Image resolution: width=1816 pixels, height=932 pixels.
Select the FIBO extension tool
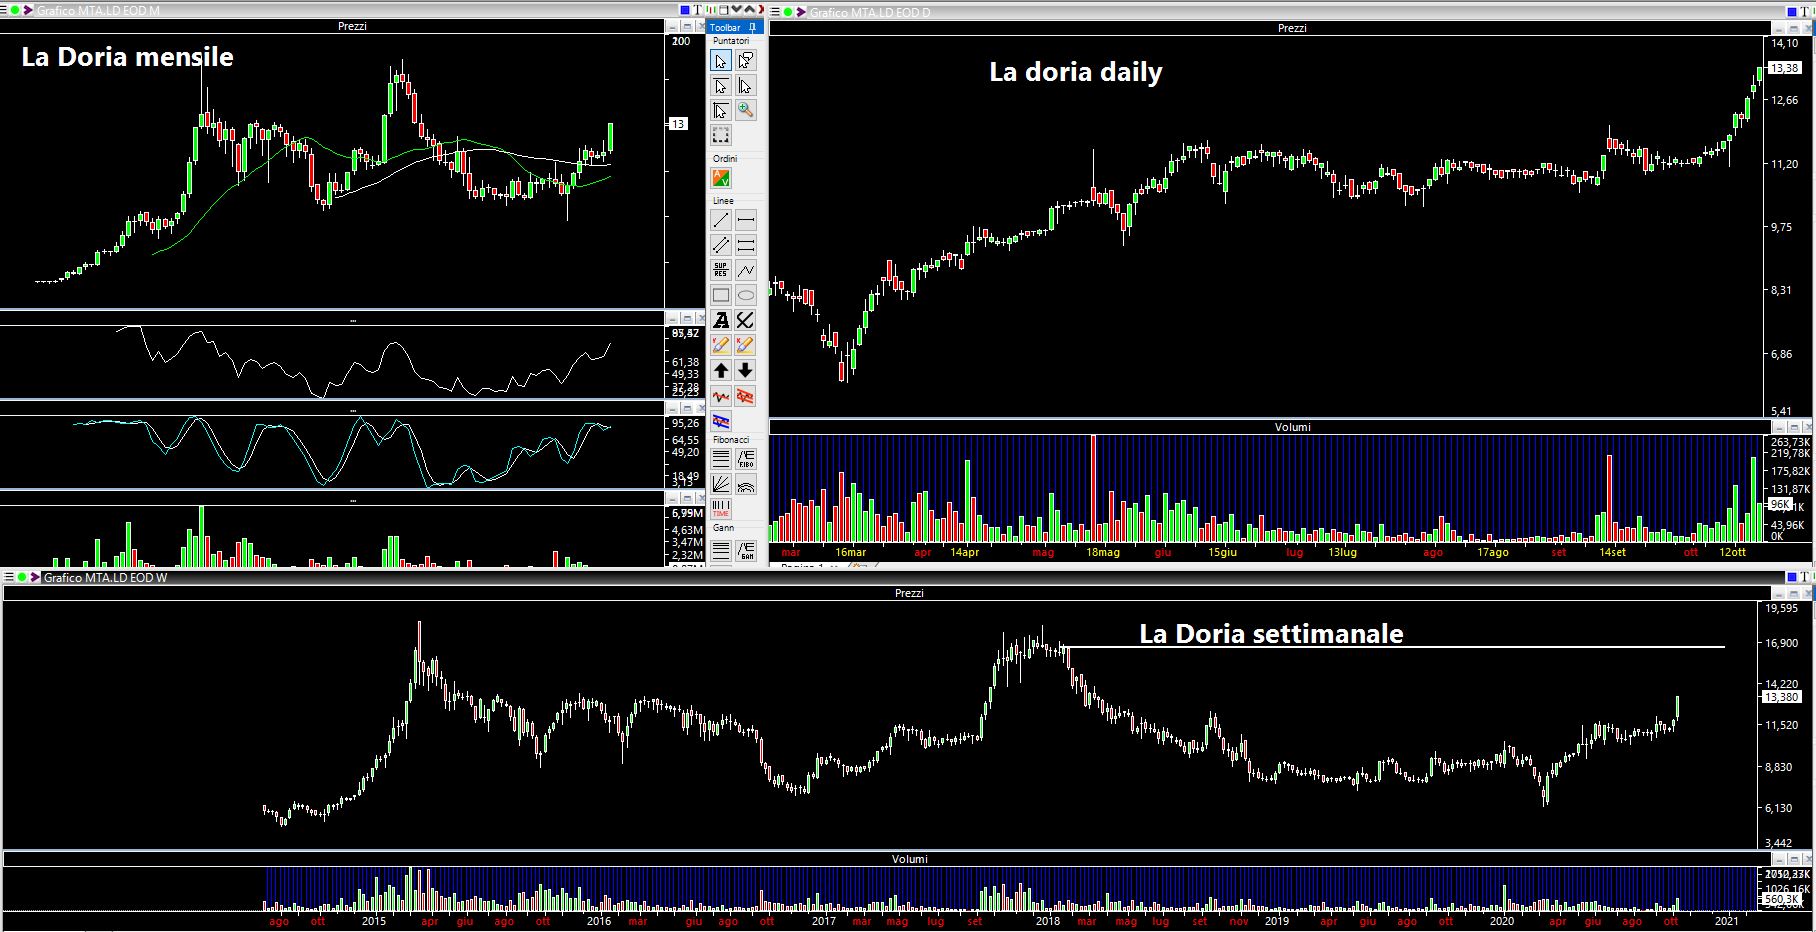(746, 459)
